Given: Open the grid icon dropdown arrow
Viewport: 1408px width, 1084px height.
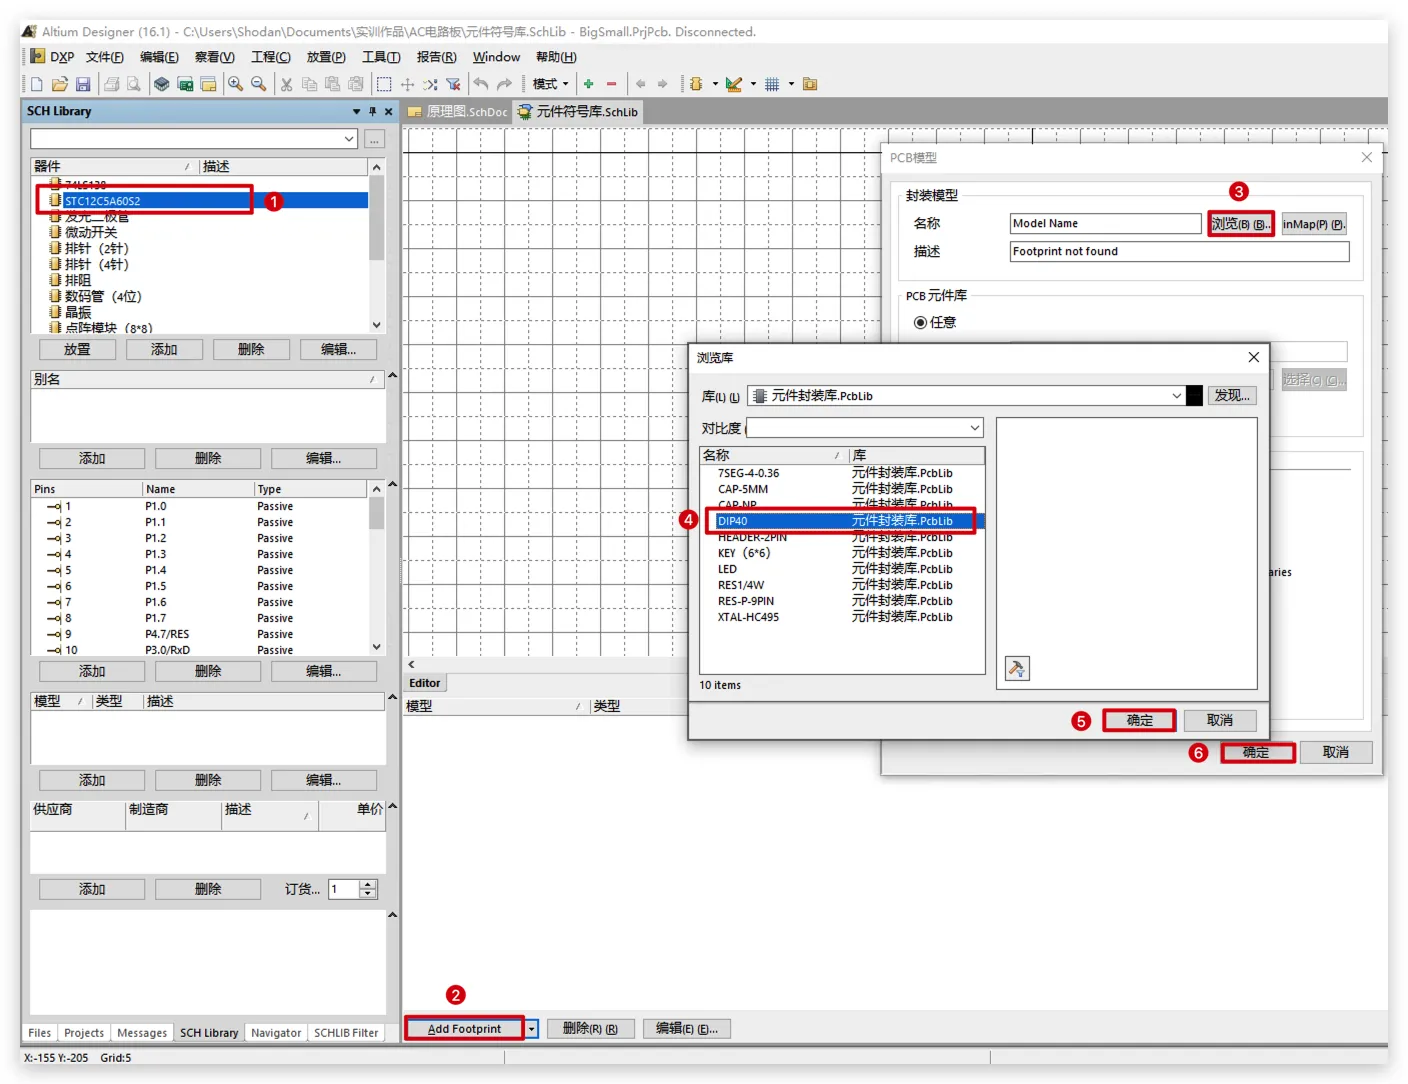Looking at the screenshot, I should [791, 84].
